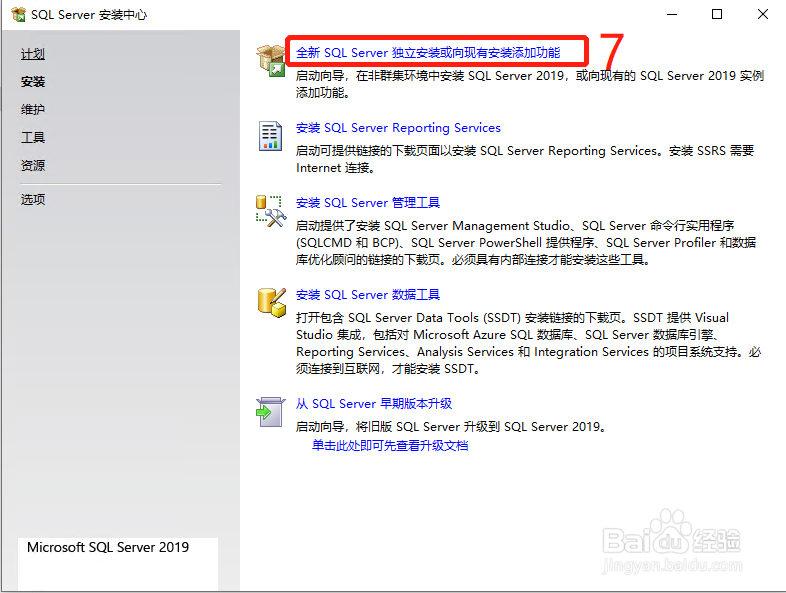Go to 资源 section
The height and width of the screenshot is (593, 786).
click(33, 165)
